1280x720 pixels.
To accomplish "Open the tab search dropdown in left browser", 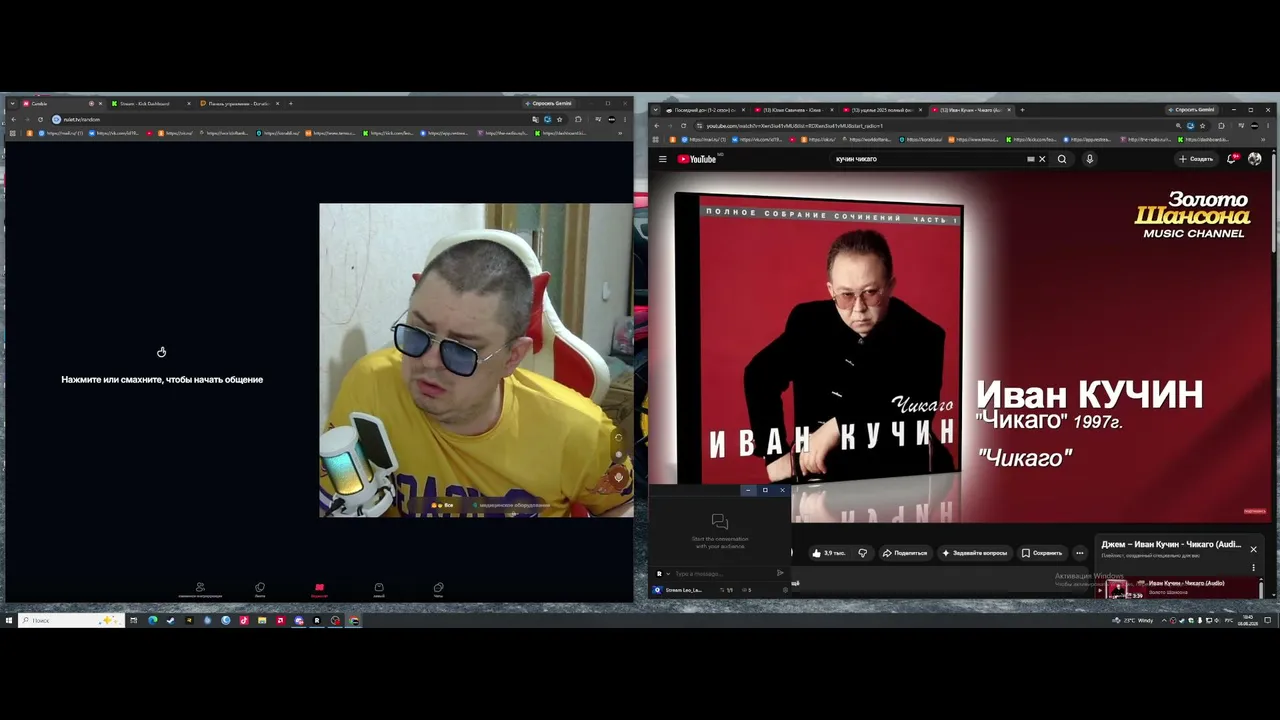I will pos(12,103).
